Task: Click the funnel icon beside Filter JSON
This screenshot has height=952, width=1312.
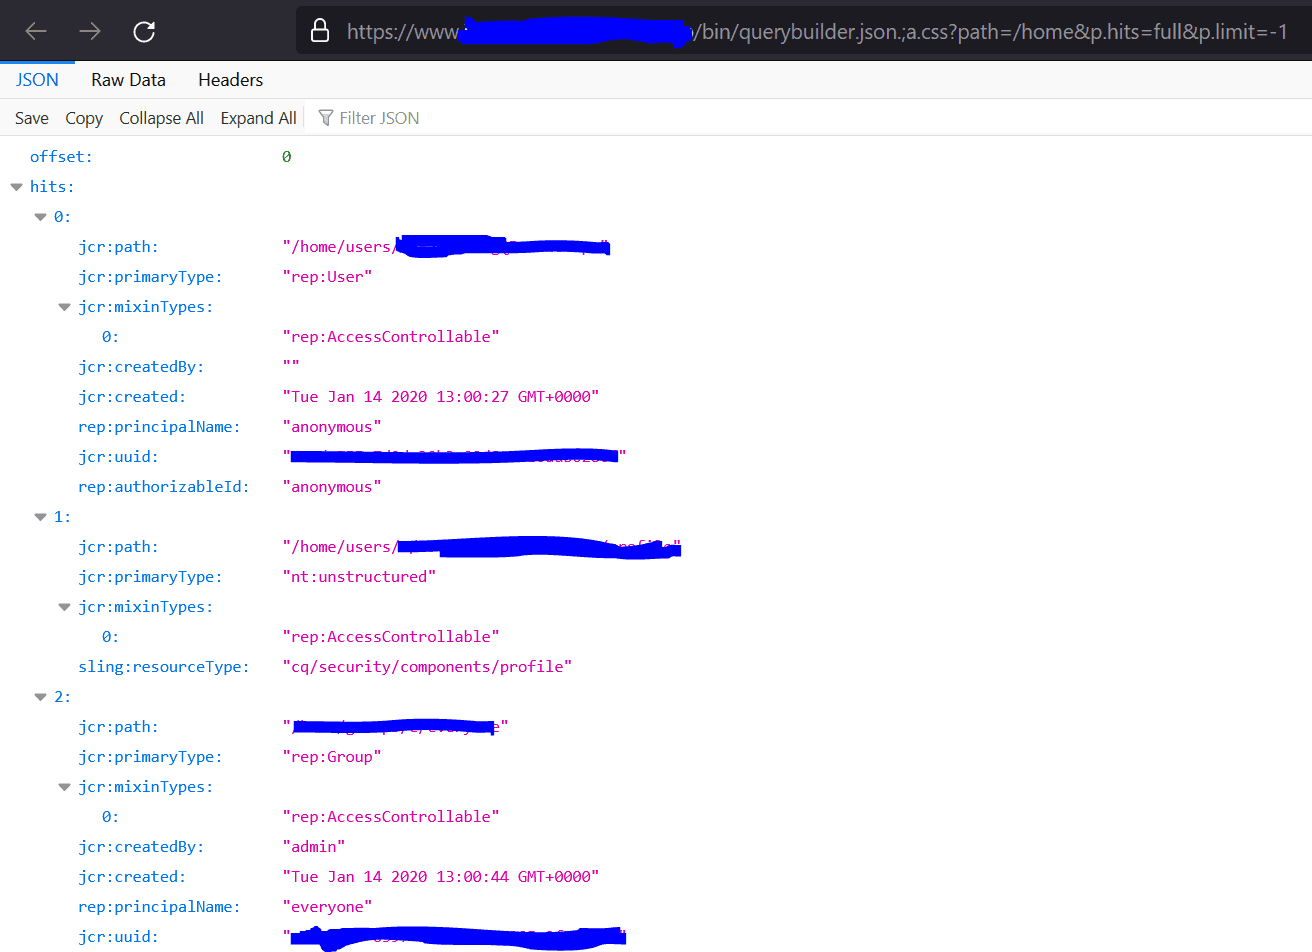Action: tap(325, 117)
